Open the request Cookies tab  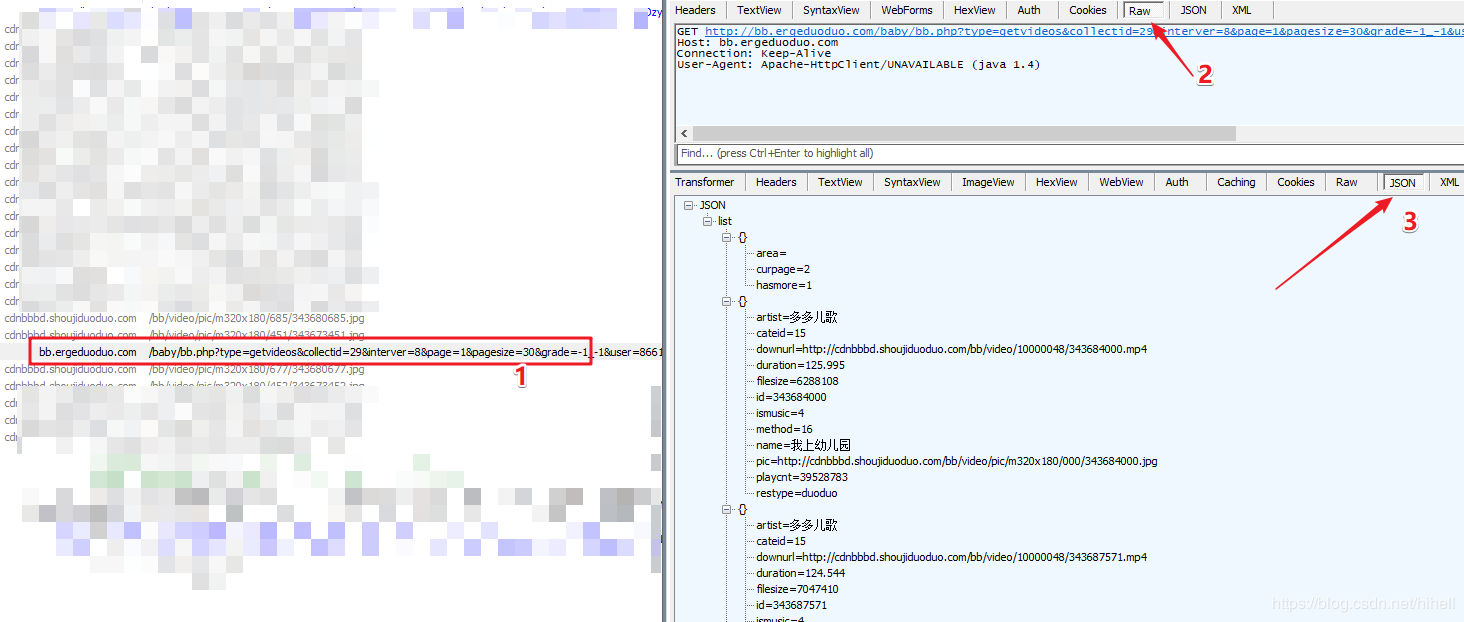(x=1088, y=10)
